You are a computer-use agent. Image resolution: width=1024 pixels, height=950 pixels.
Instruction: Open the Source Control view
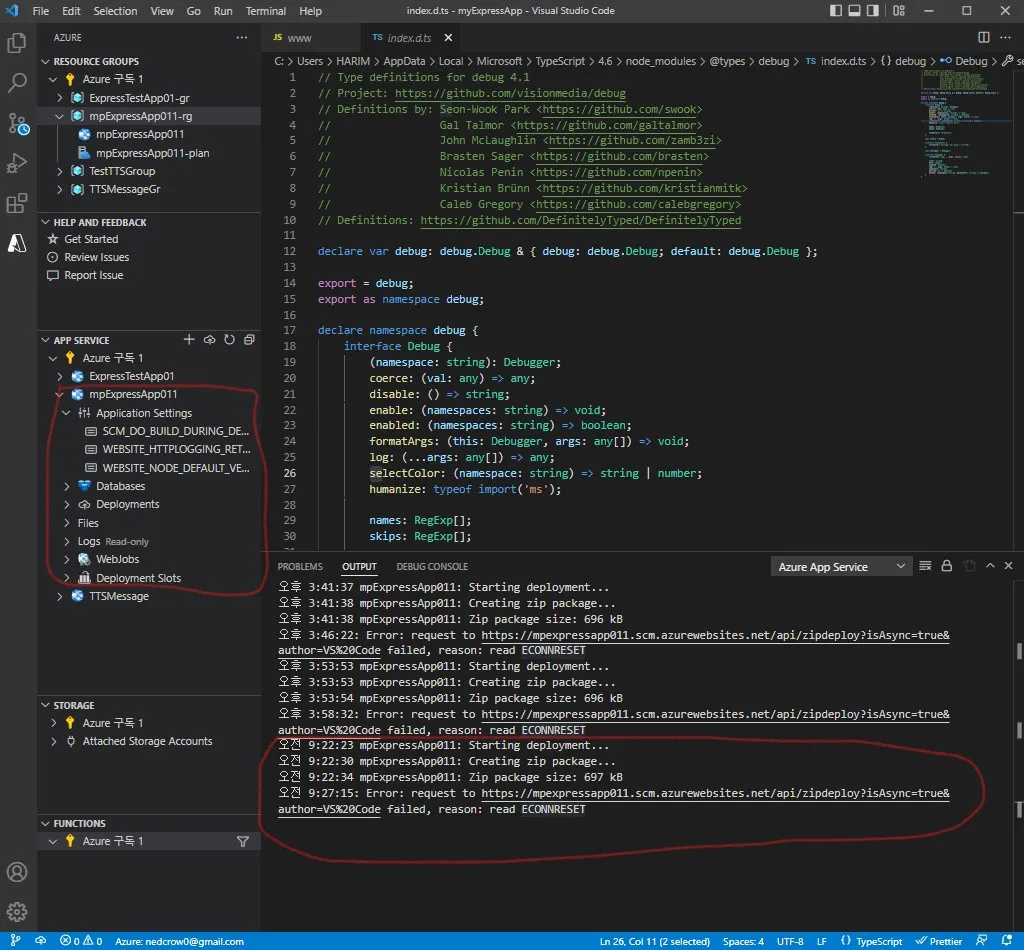[17, 123]
